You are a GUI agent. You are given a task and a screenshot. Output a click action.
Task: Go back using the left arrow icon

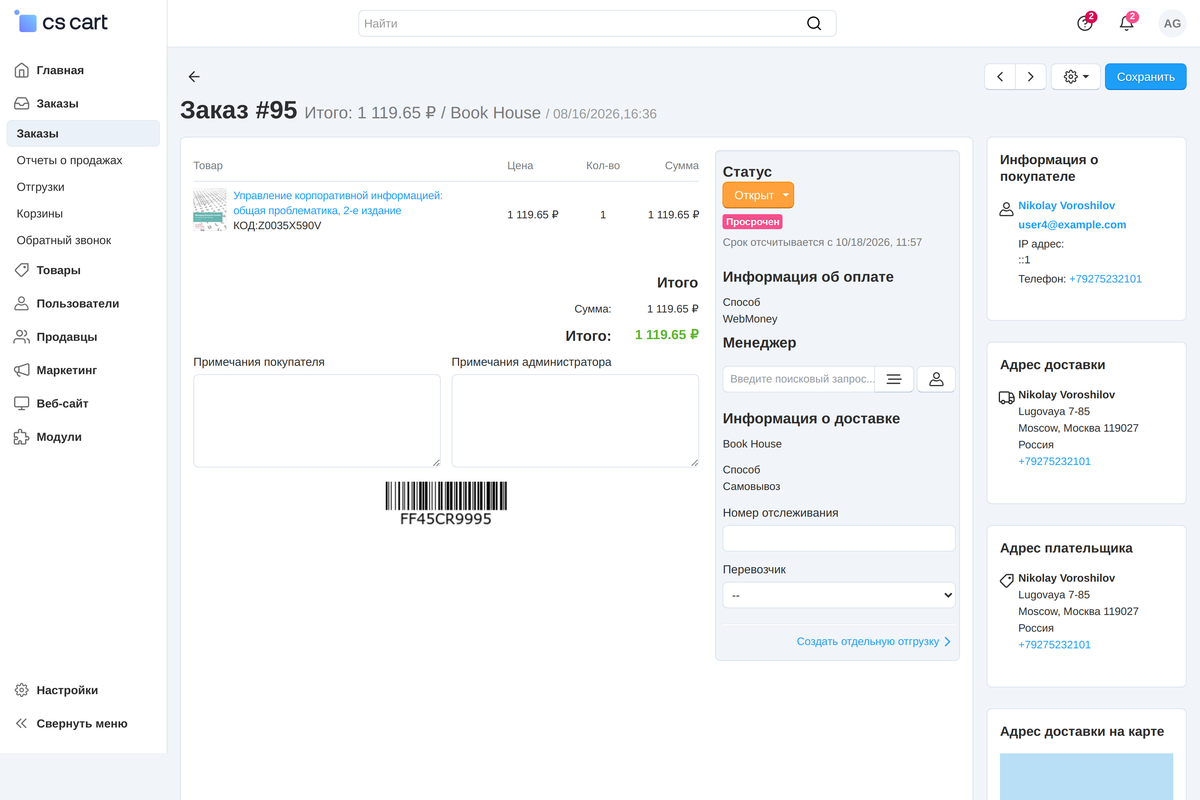point(194,77)
